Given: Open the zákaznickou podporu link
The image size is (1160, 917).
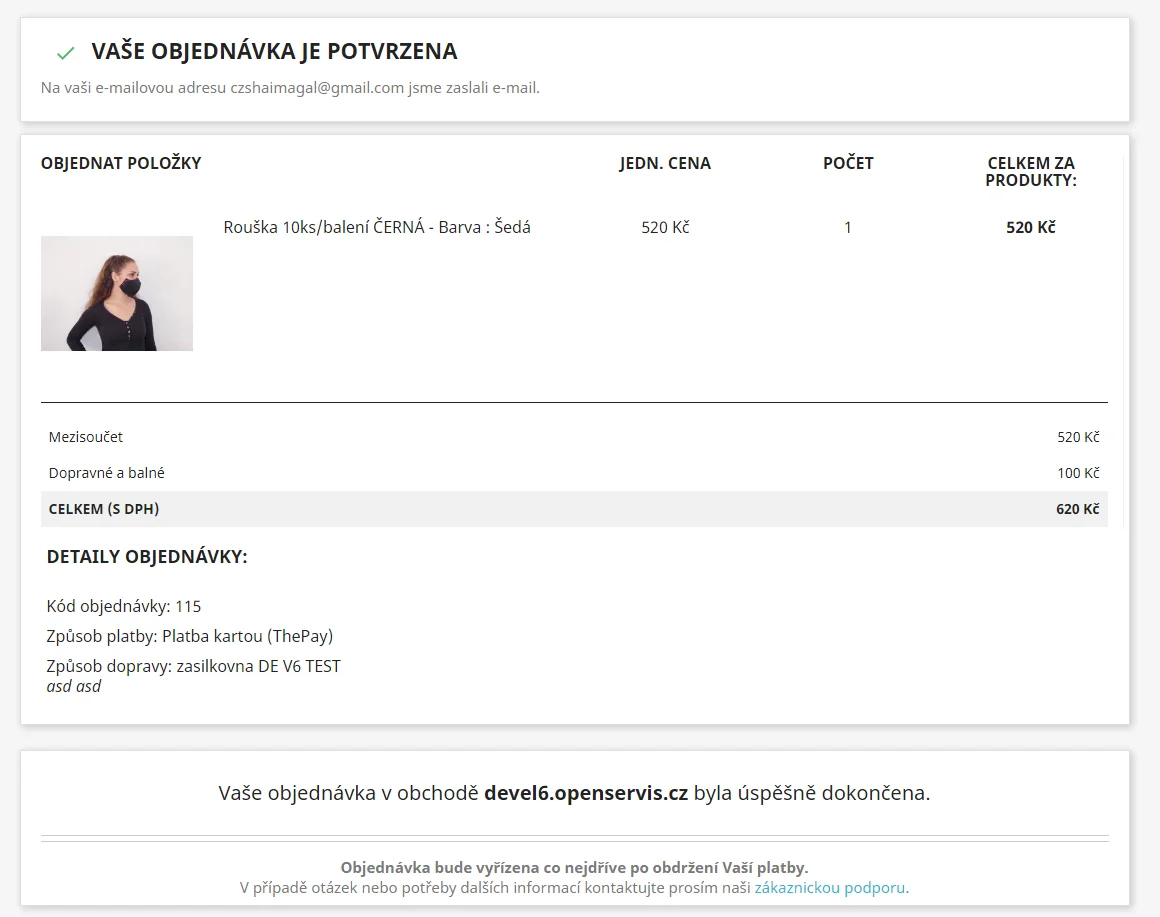Looking at the screenshot, I should coord(830,887).
